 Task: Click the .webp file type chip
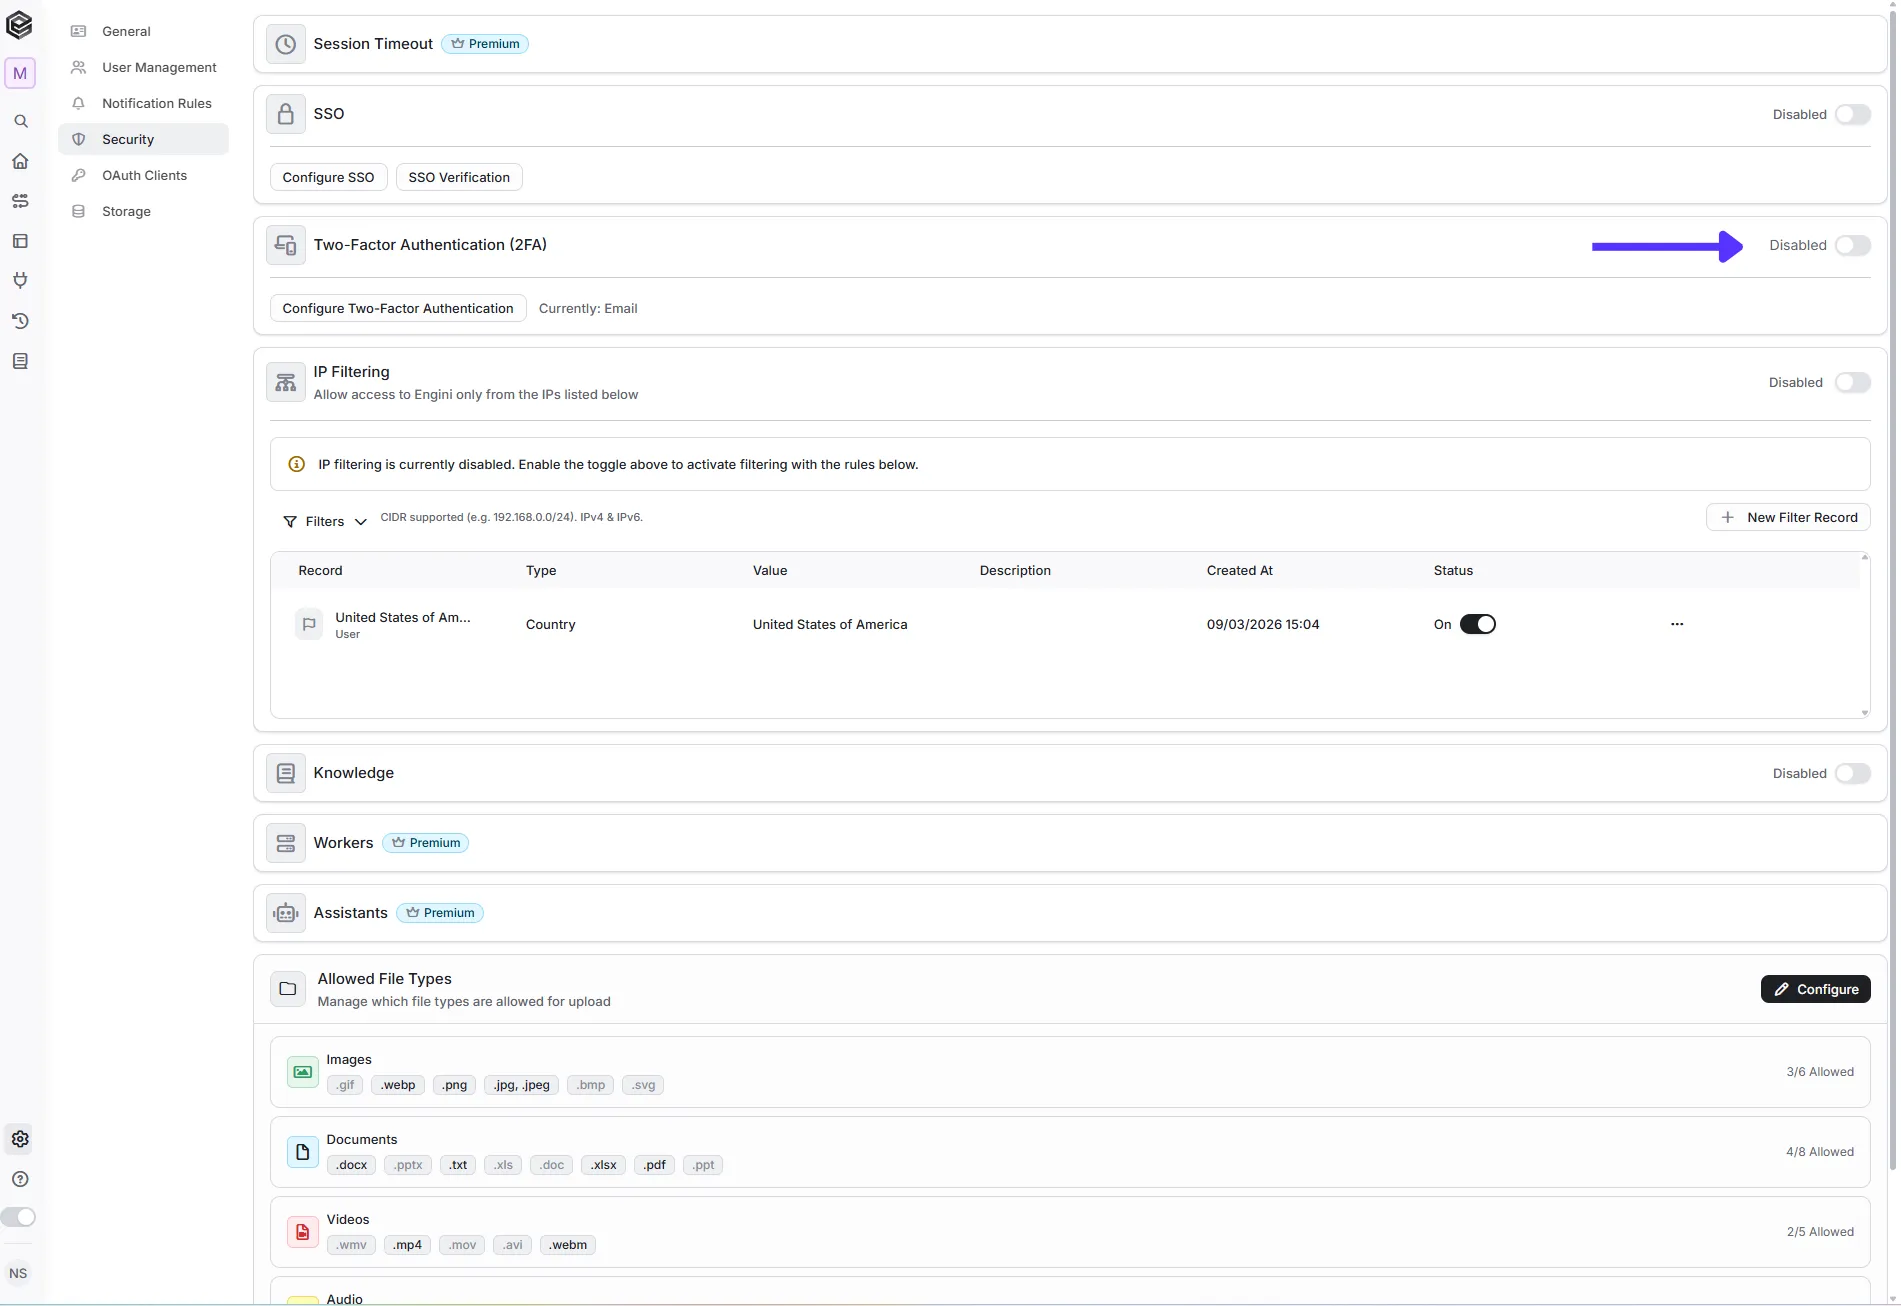pos(398,1085)
